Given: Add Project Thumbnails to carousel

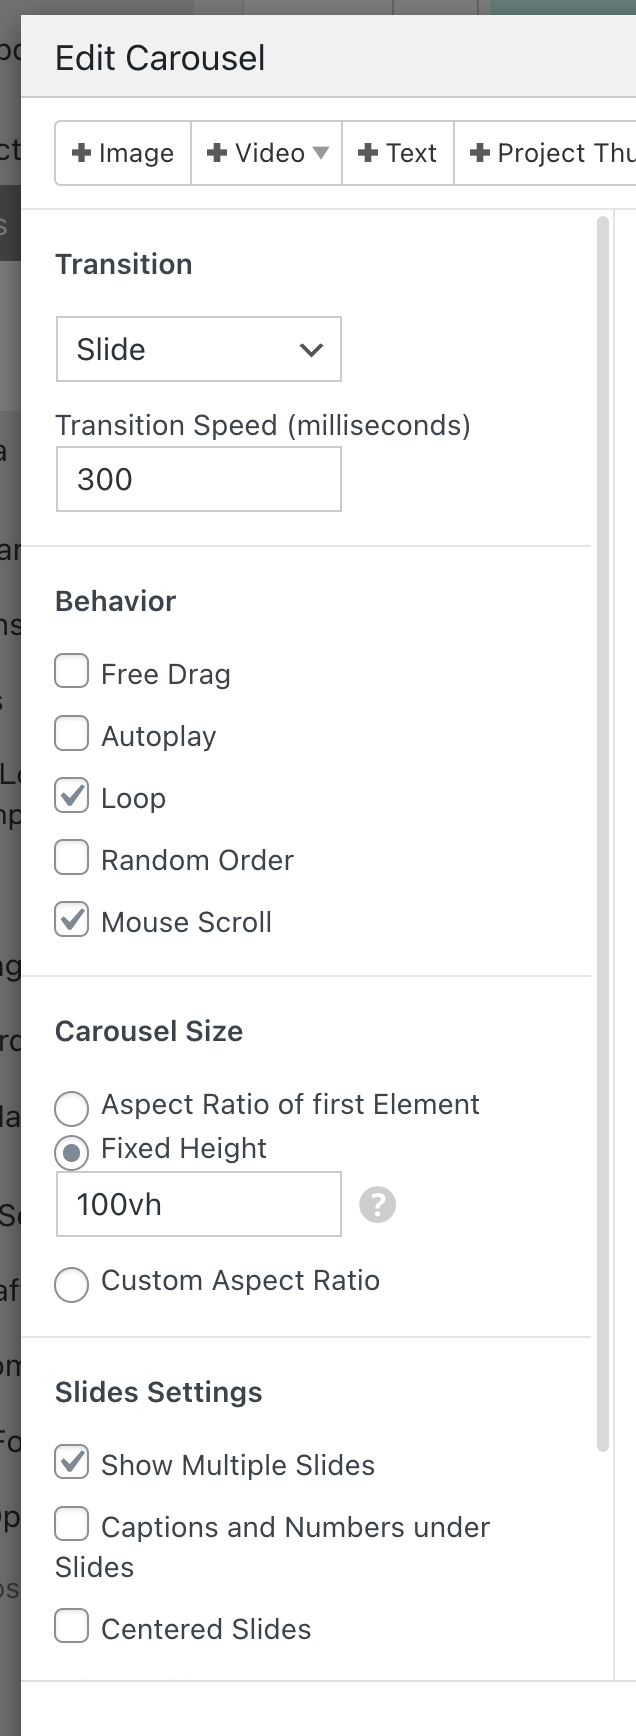Looking at the screenshot, I should tap(550, 153).
